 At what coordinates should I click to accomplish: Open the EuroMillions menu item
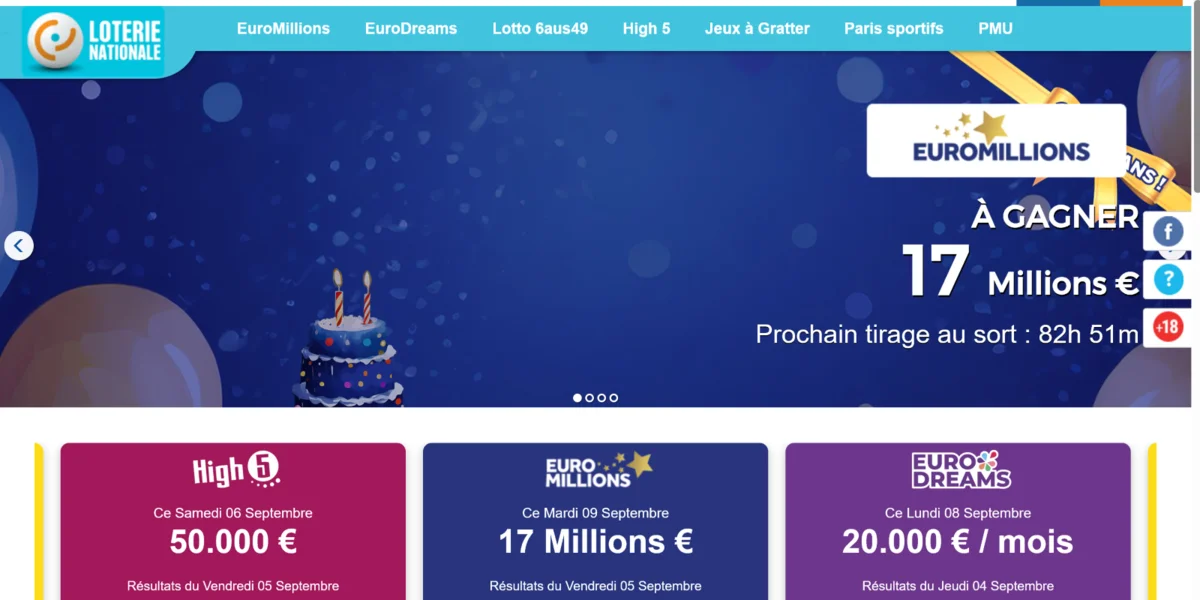(283, 29)
